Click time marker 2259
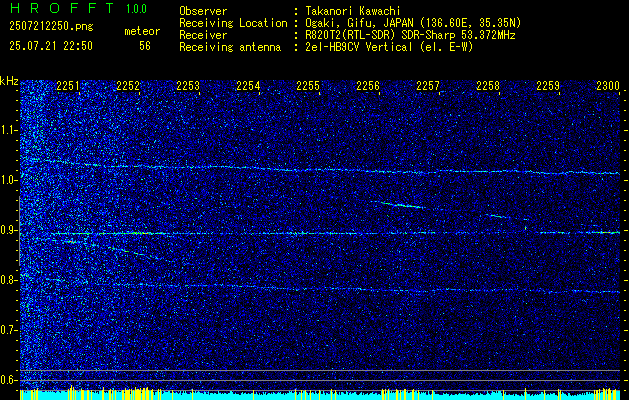Viewport: 629px width, 400px height. coord(548,86)
